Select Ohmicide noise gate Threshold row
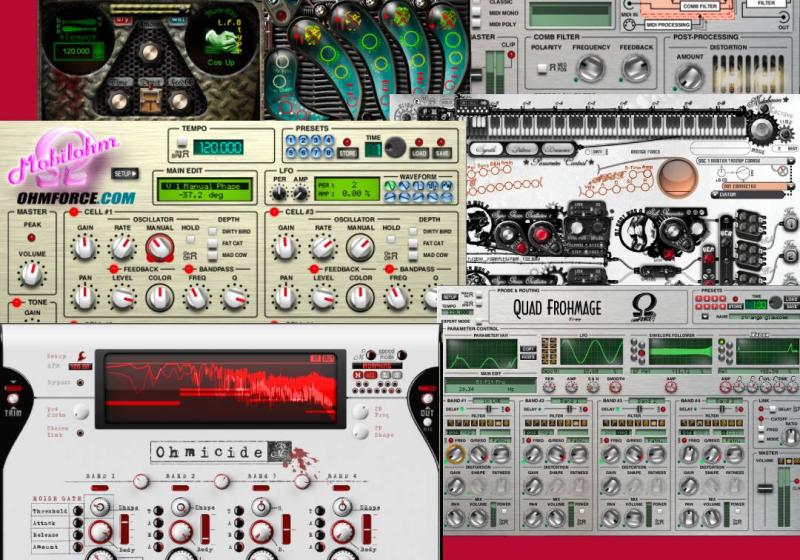800x560 pixels. (57, 511)
